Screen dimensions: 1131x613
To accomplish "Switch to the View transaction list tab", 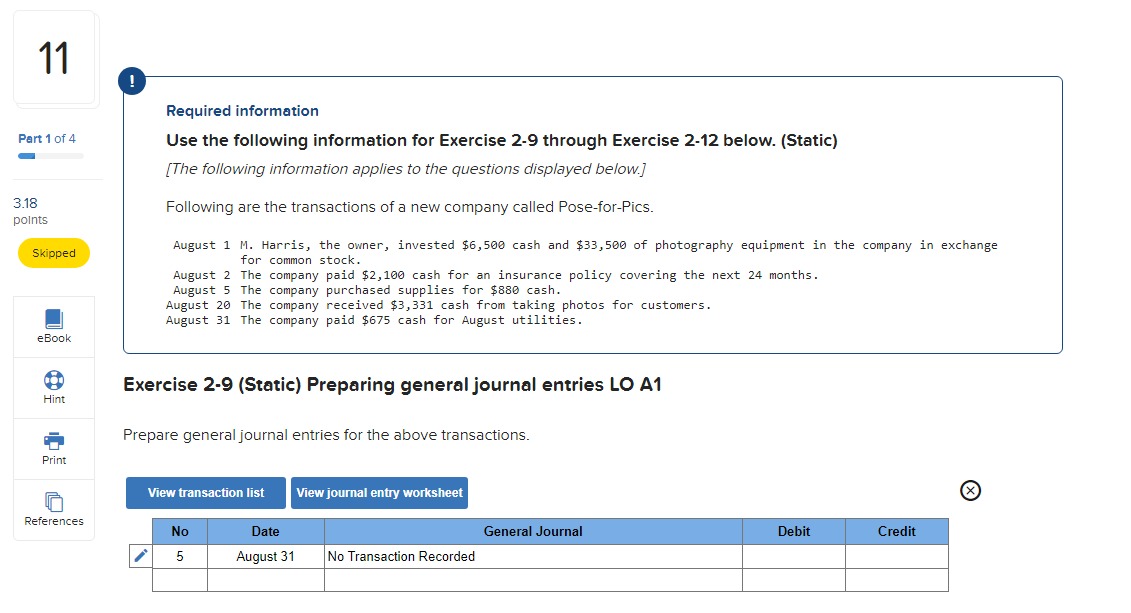I will (205, 492).
